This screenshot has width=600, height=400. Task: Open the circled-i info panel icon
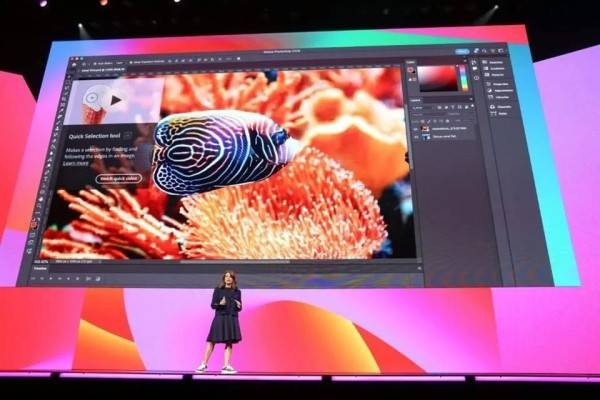tap(476, 78)
